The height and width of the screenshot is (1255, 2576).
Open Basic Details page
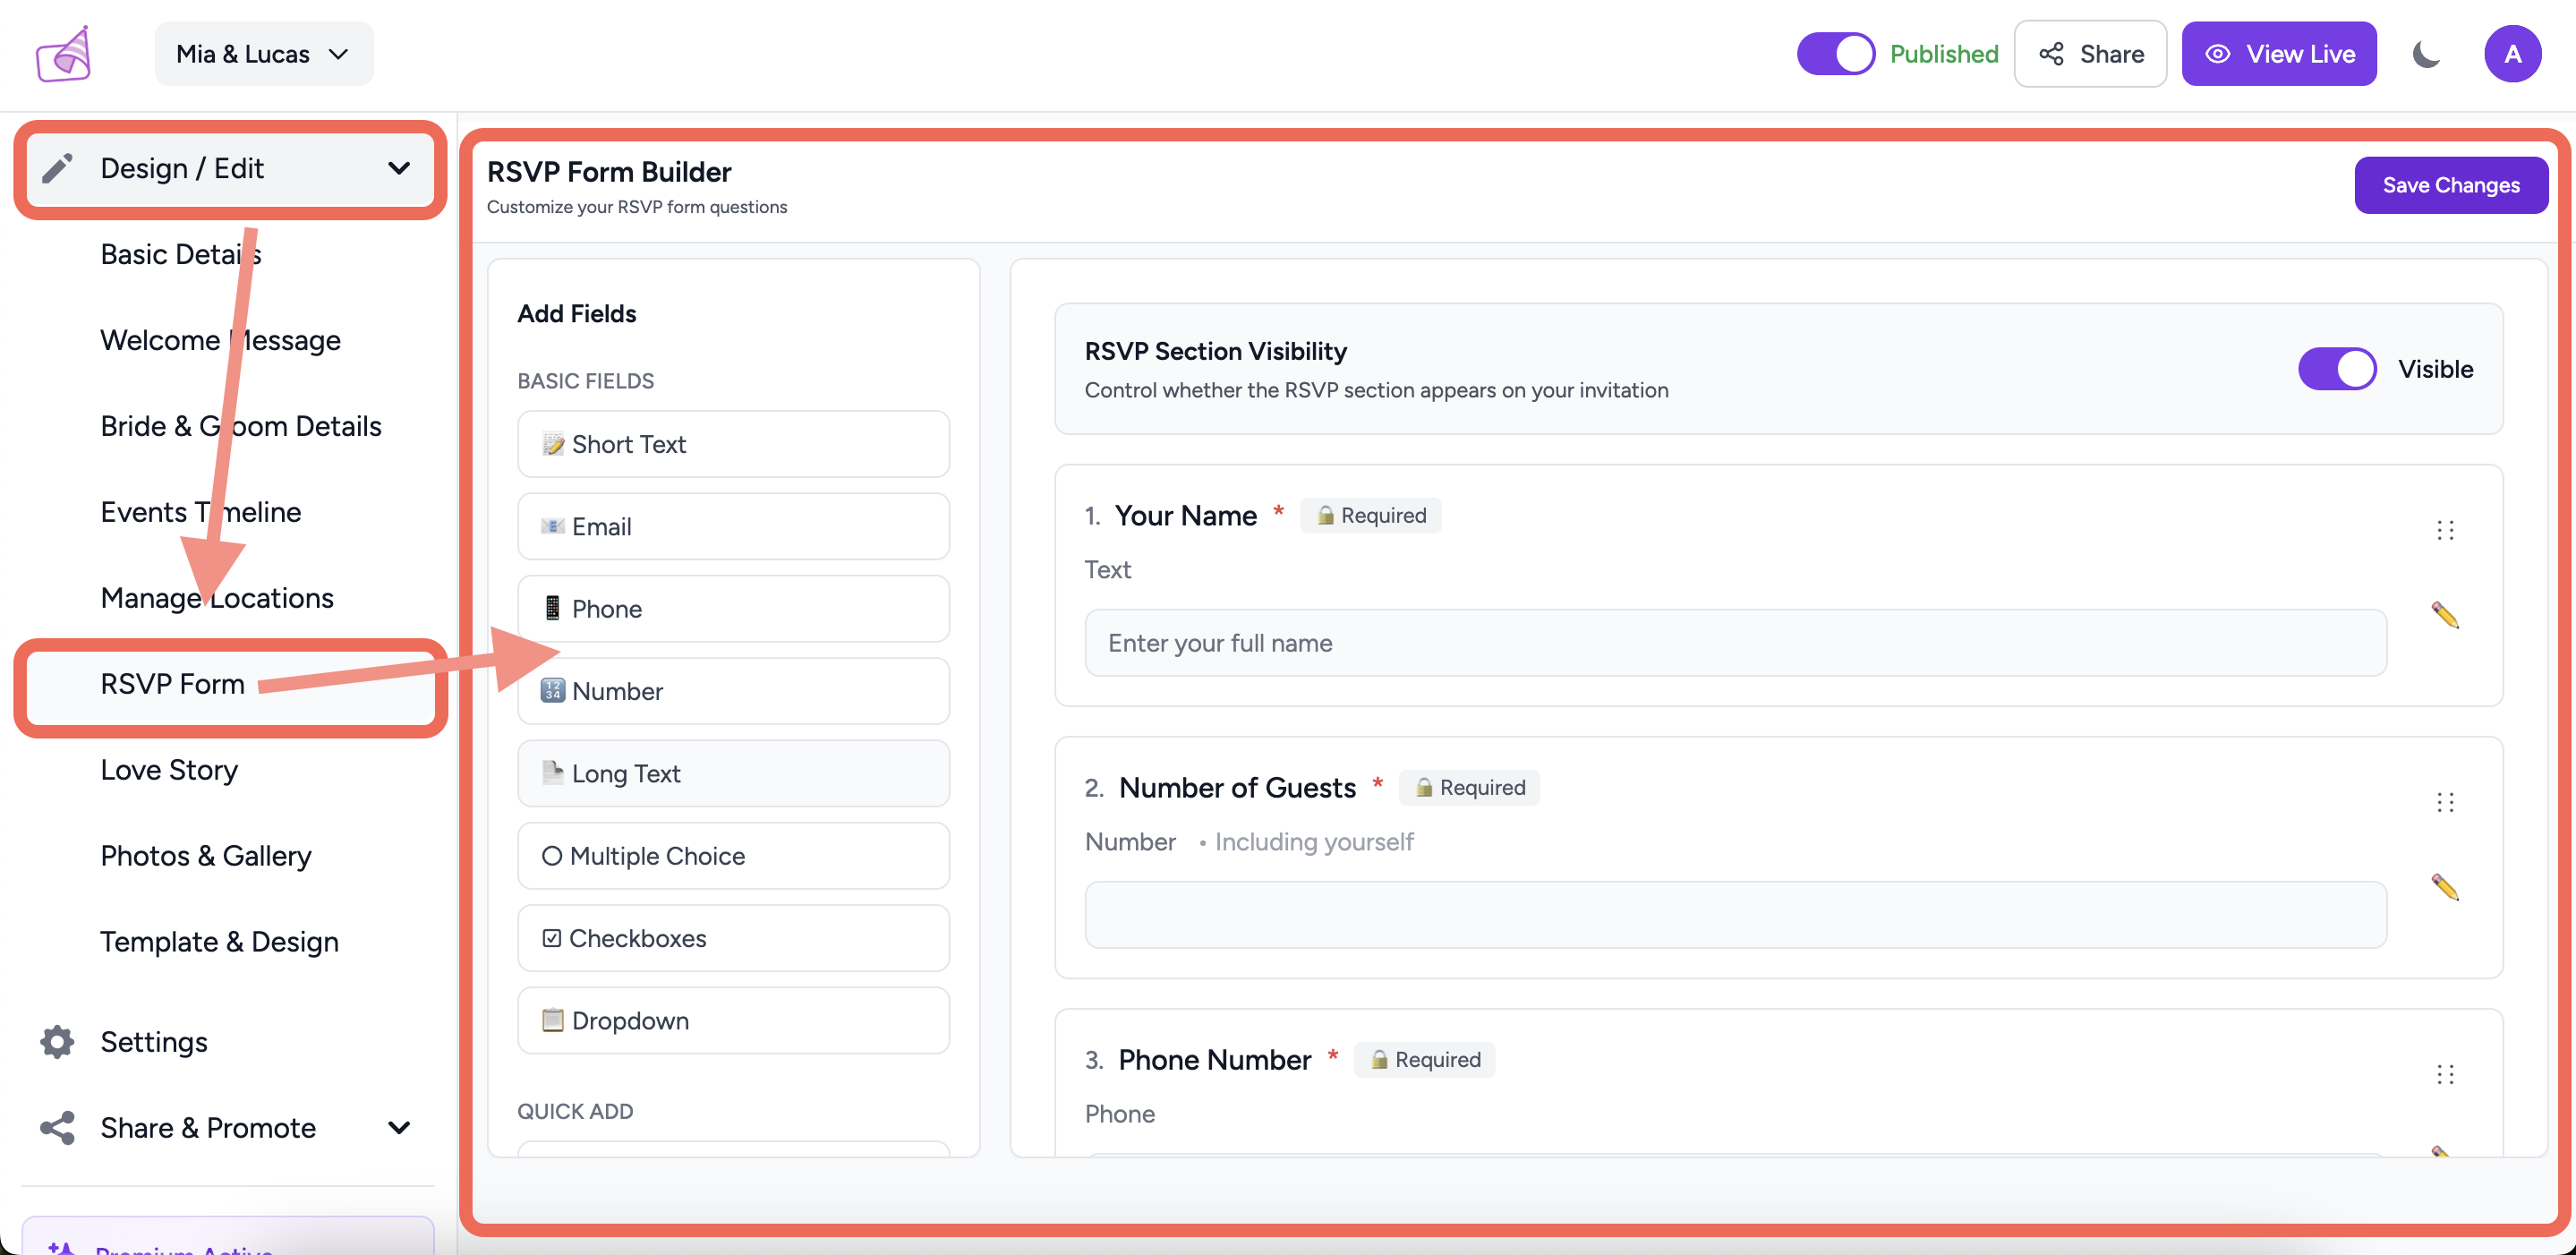[x=181, y=254]
